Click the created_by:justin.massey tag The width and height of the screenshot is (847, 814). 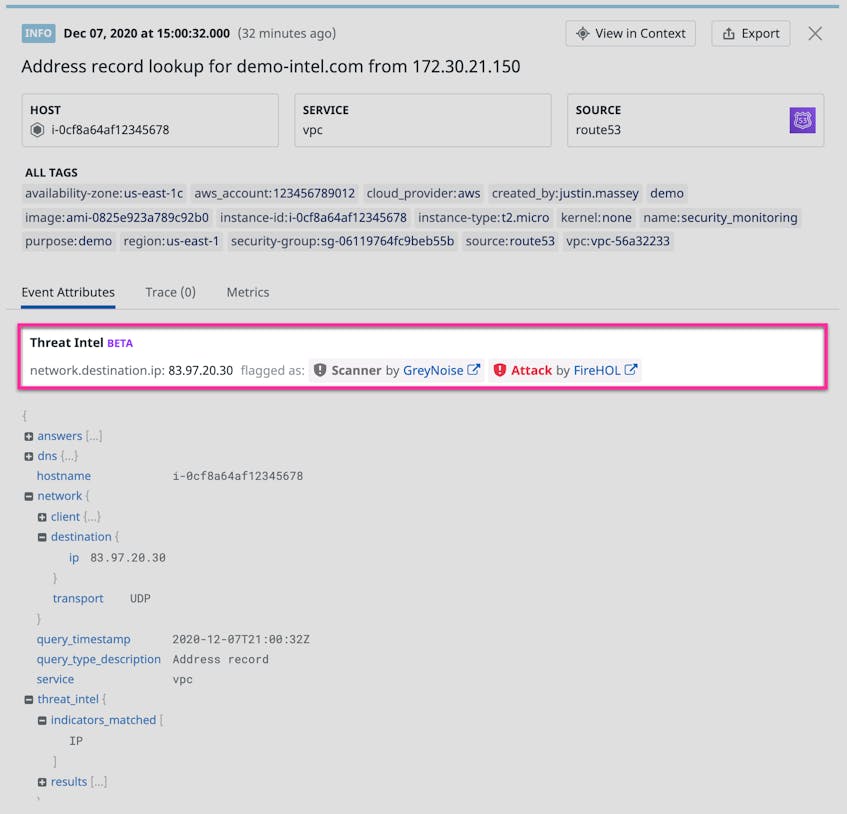(565, 193)
